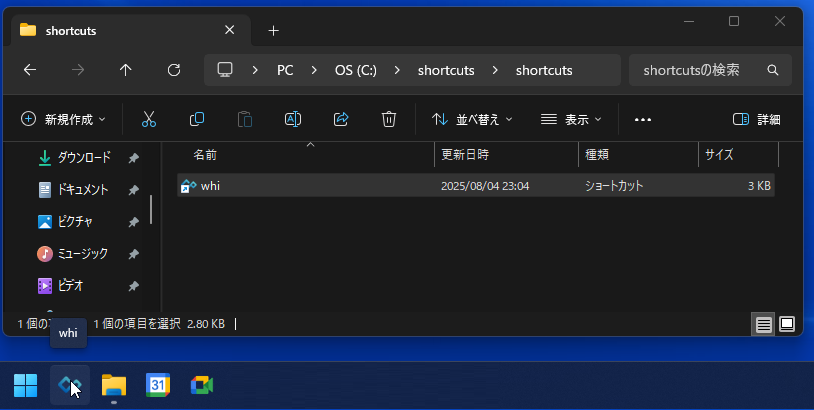The width and height of the screenshot is (814, 410).
Task: Click the 2025/08/04 23:04 date cell
Action: tap(485, 186)
